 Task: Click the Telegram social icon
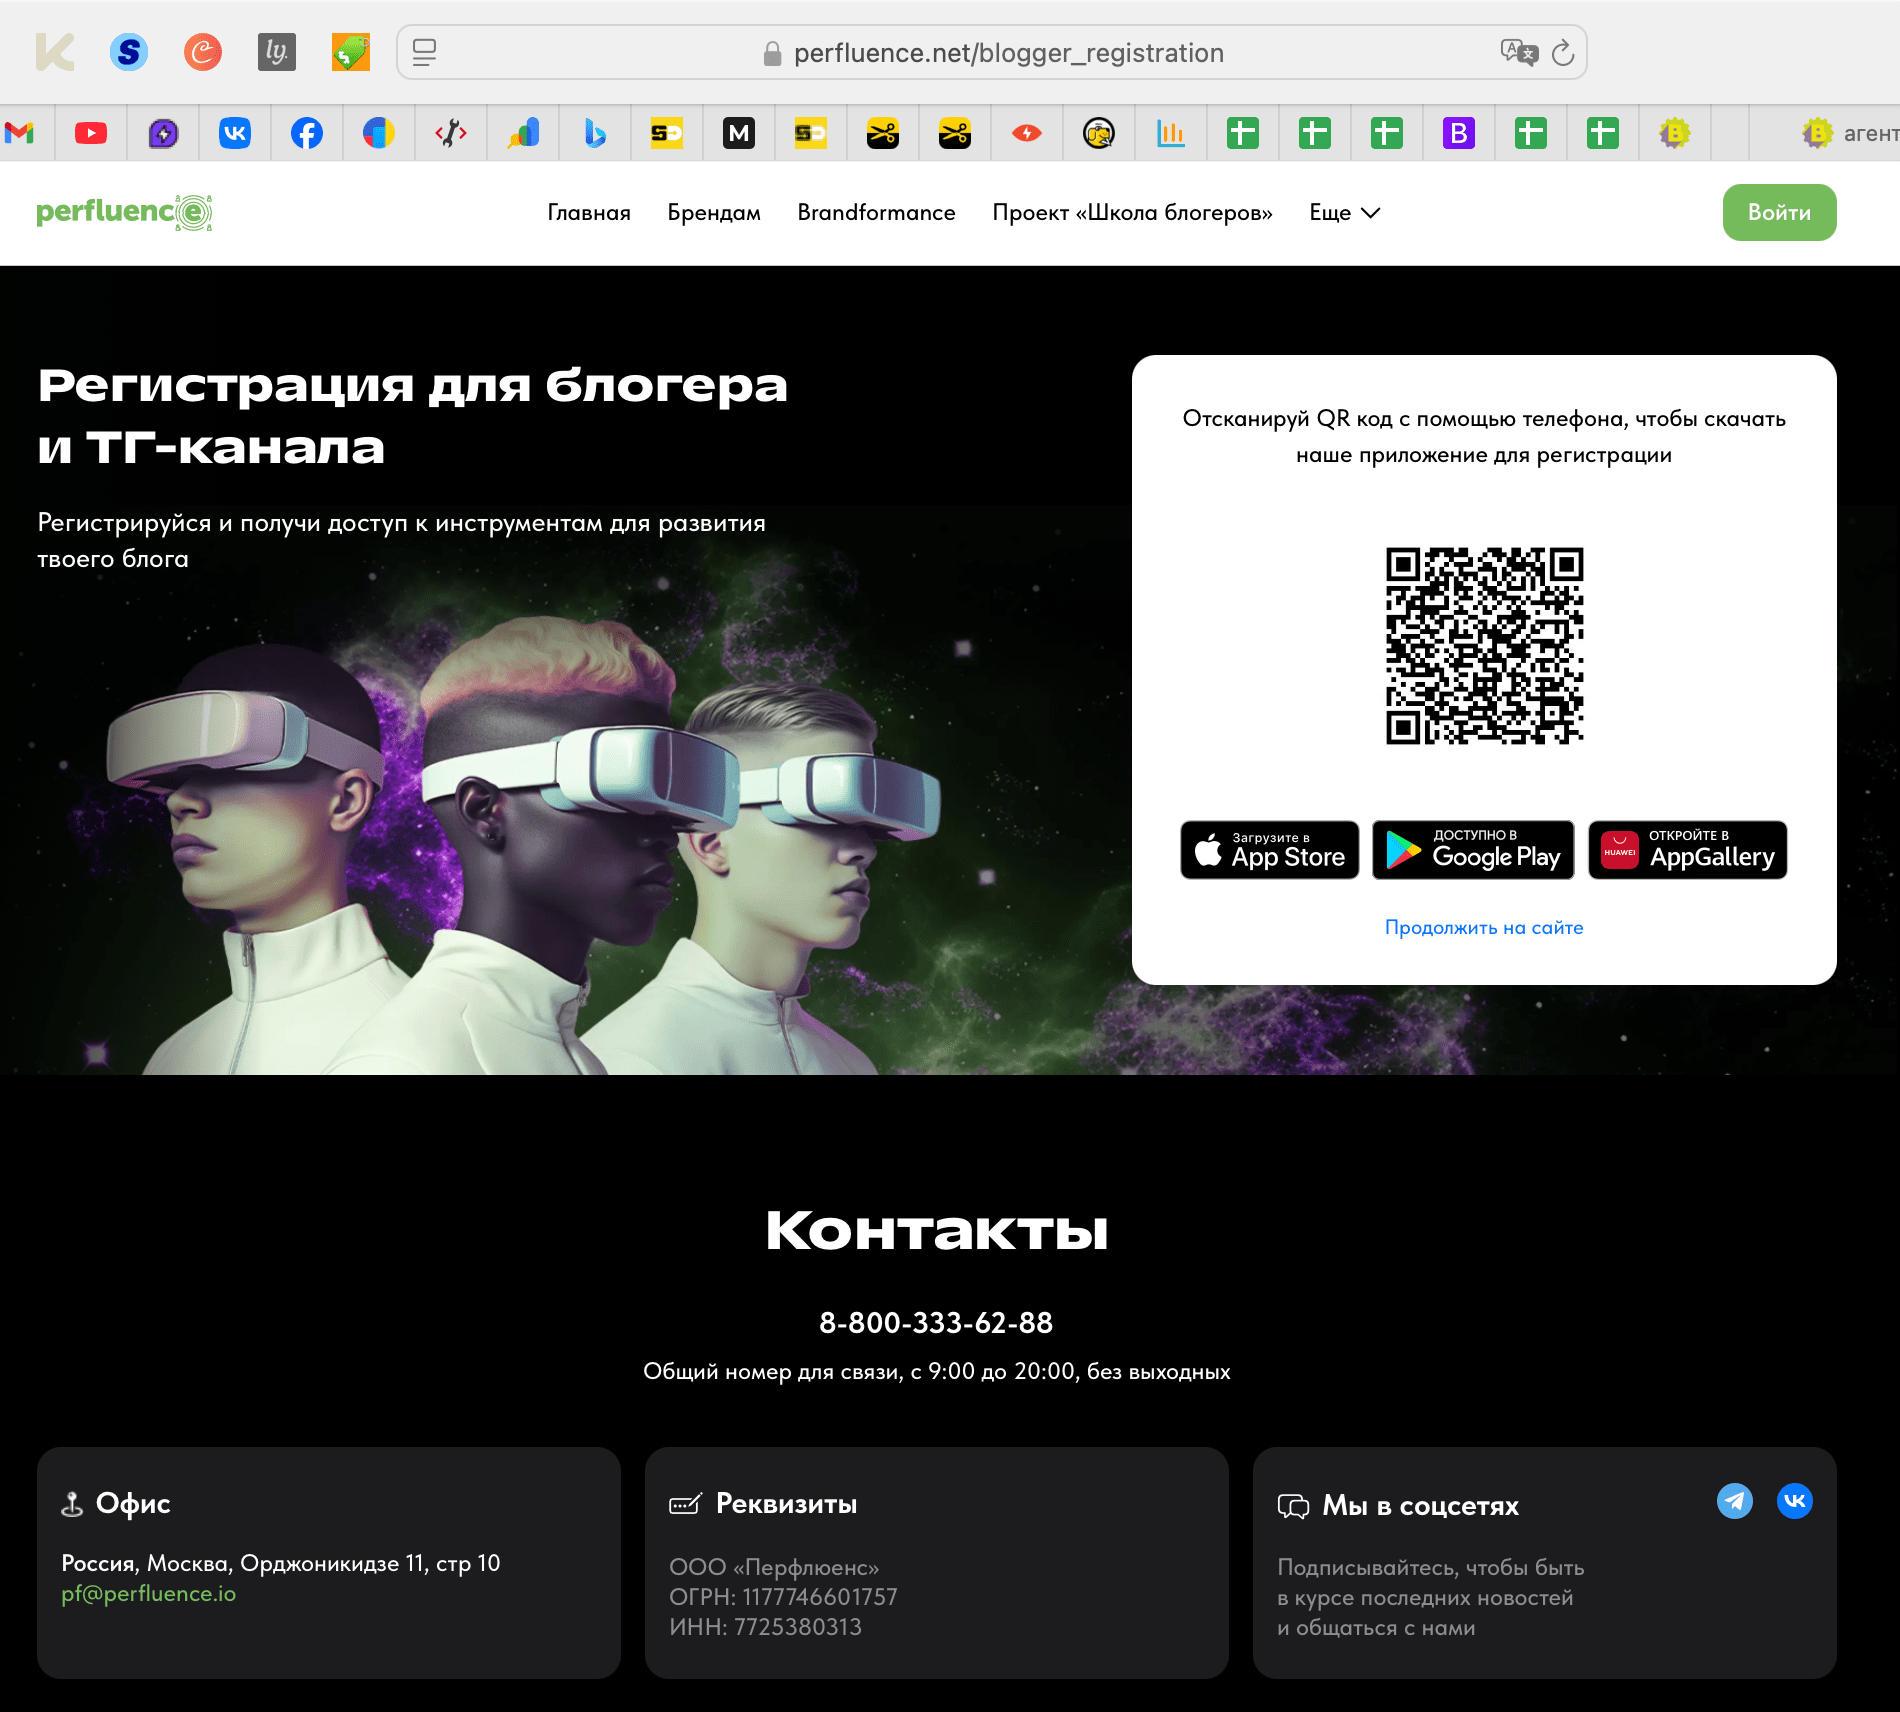click(x=1734, y=1501)
